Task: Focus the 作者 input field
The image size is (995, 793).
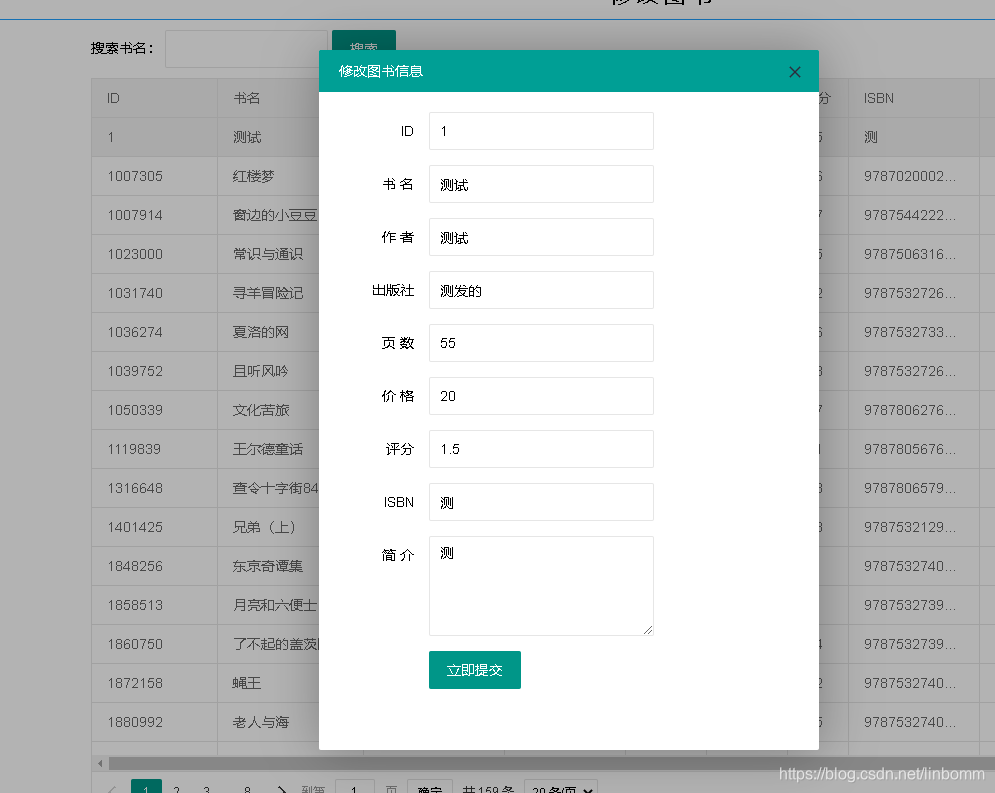Action: click(541, 237)
